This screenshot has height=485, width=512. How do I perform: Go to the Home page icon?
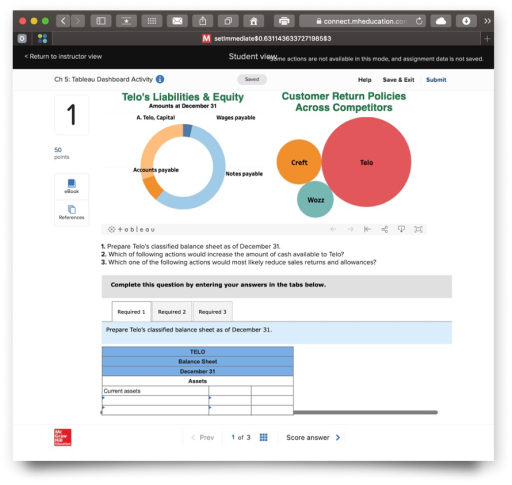pyautogui.click(x=254, y=21)
